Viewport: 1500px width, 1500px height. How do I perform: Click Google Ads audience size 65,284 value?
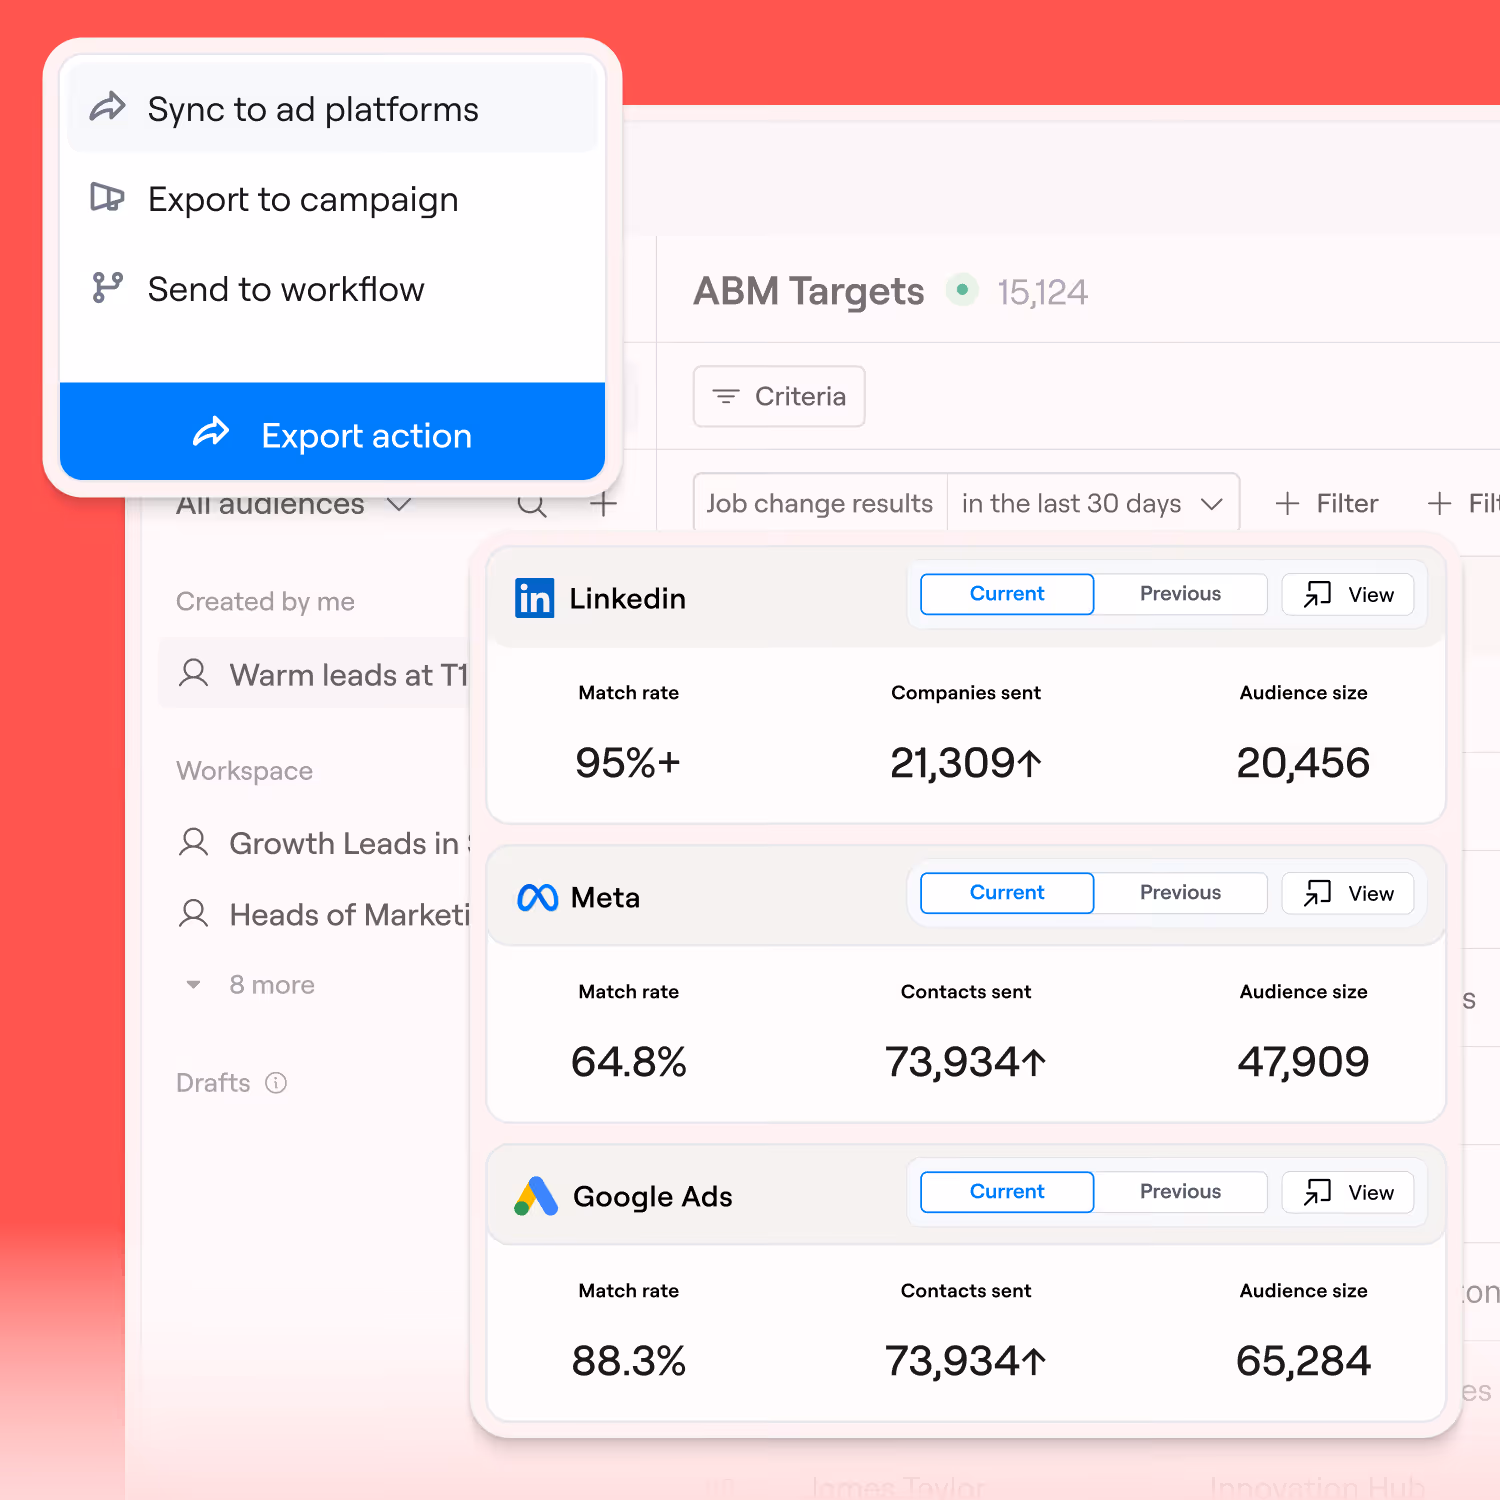(1303, 1361)
